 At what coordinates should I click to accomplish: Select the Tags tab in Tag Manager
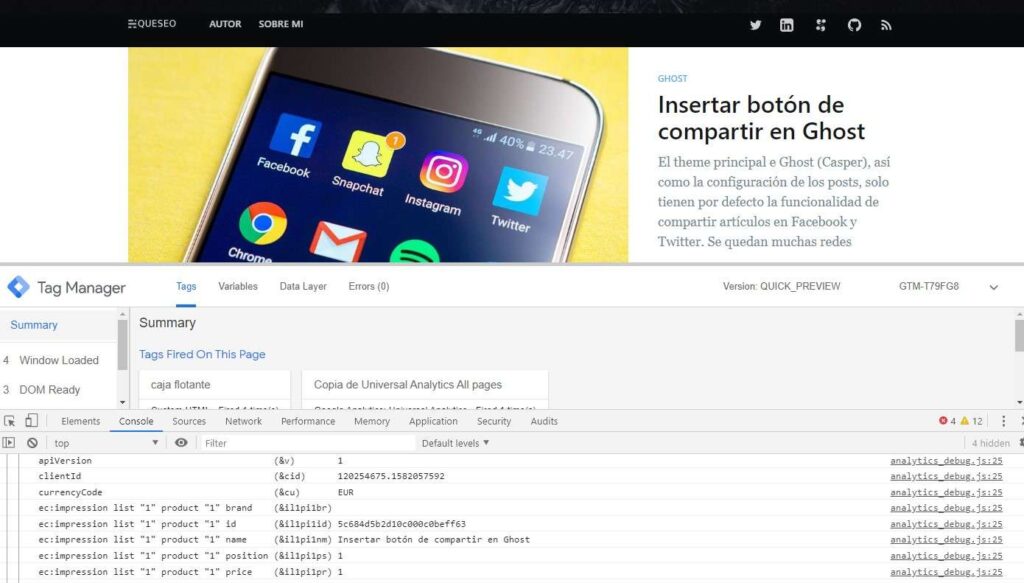(186, 287)
